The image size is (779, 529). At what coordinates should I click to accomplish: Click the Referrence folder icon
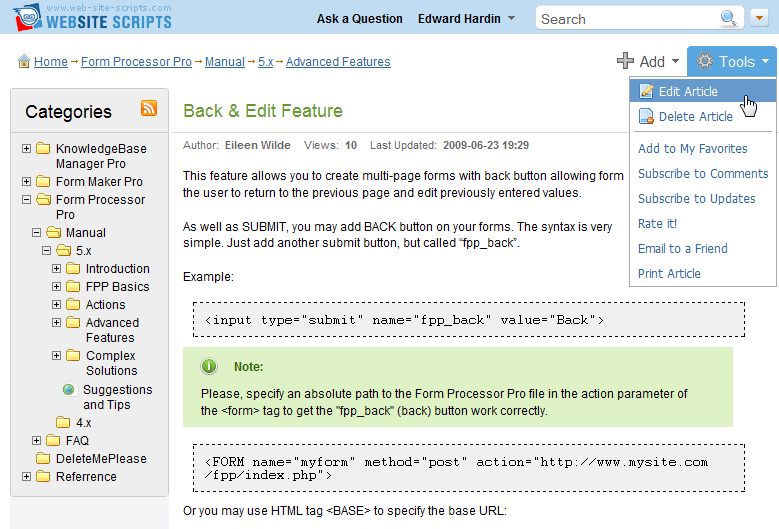(x=43, y=476)
